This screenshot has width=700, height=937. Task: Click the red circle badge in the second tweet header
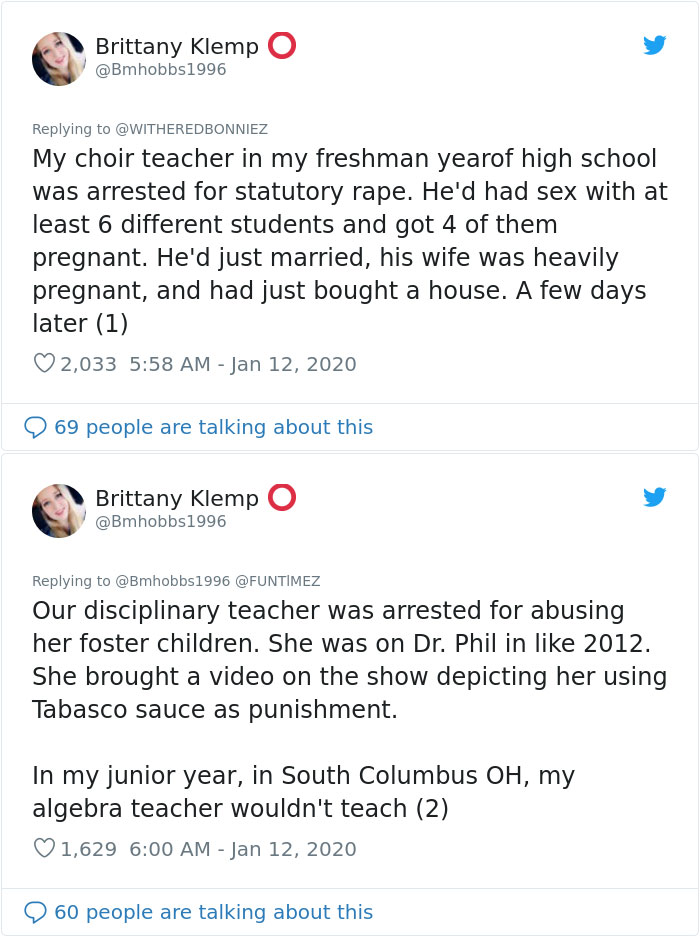[282, 498]
